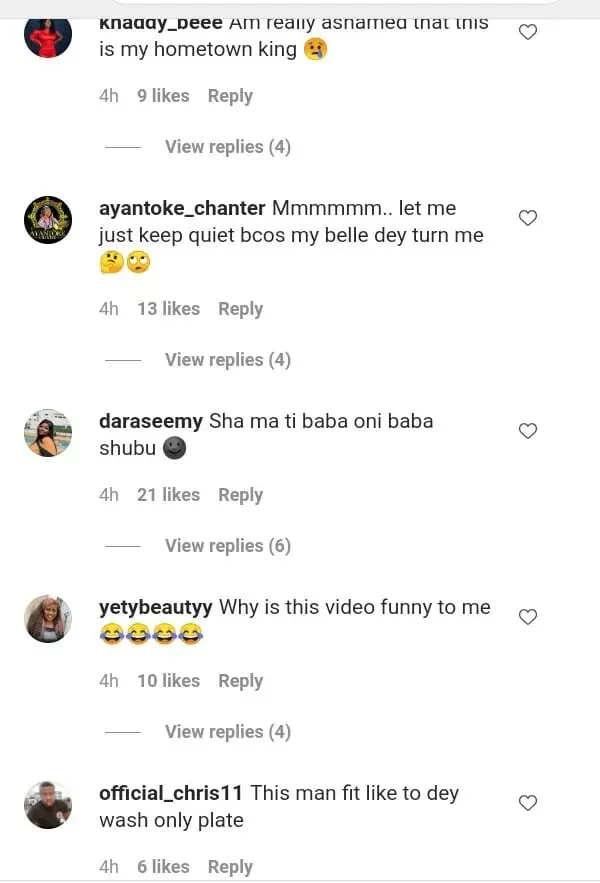
Task: Show the 6 replies under daraseemy's comment
Action: 227,546
